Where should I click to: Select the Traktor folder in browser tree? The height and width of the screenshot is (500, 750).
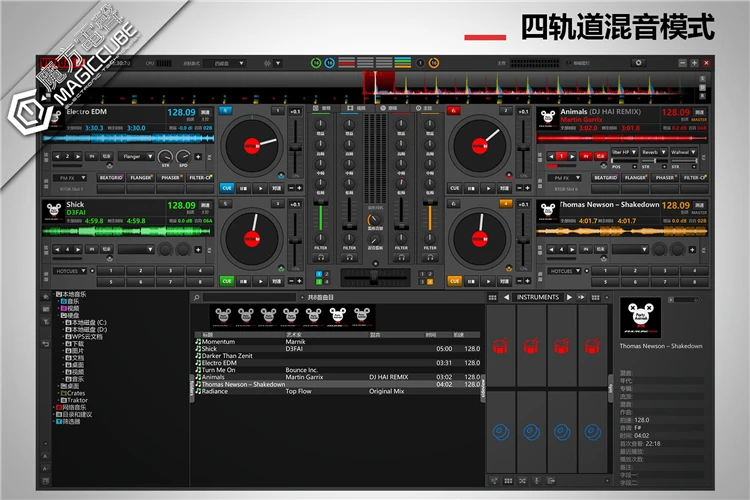point(74,400)
